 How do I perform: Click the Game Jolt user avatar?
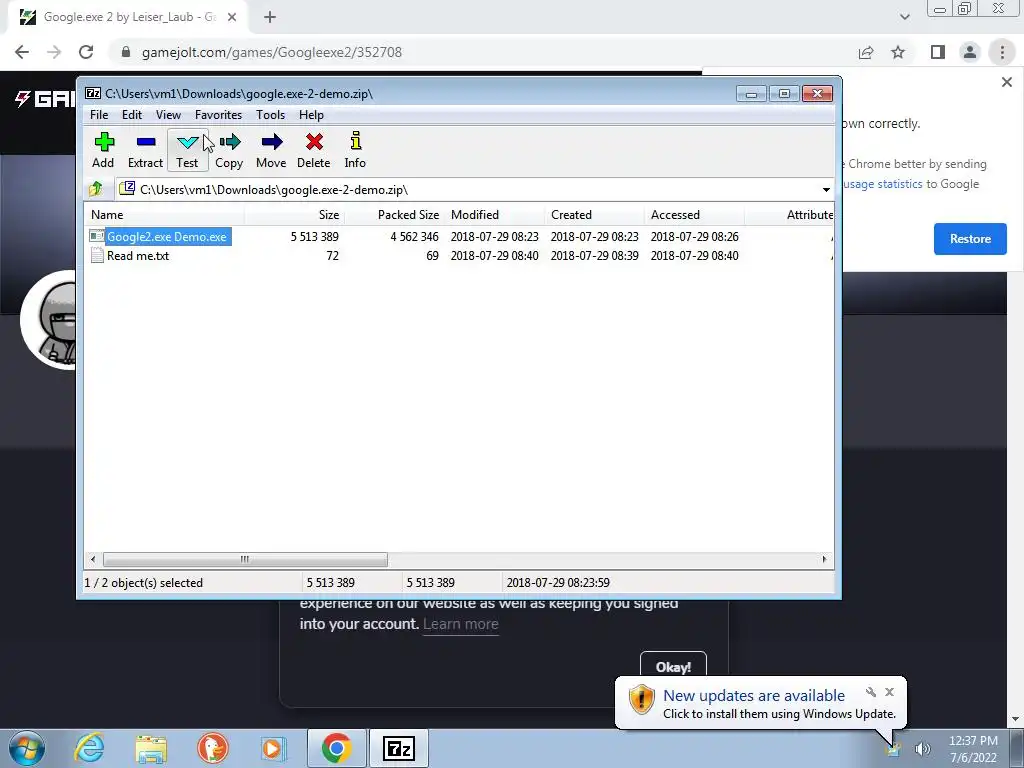coord(49,320)
